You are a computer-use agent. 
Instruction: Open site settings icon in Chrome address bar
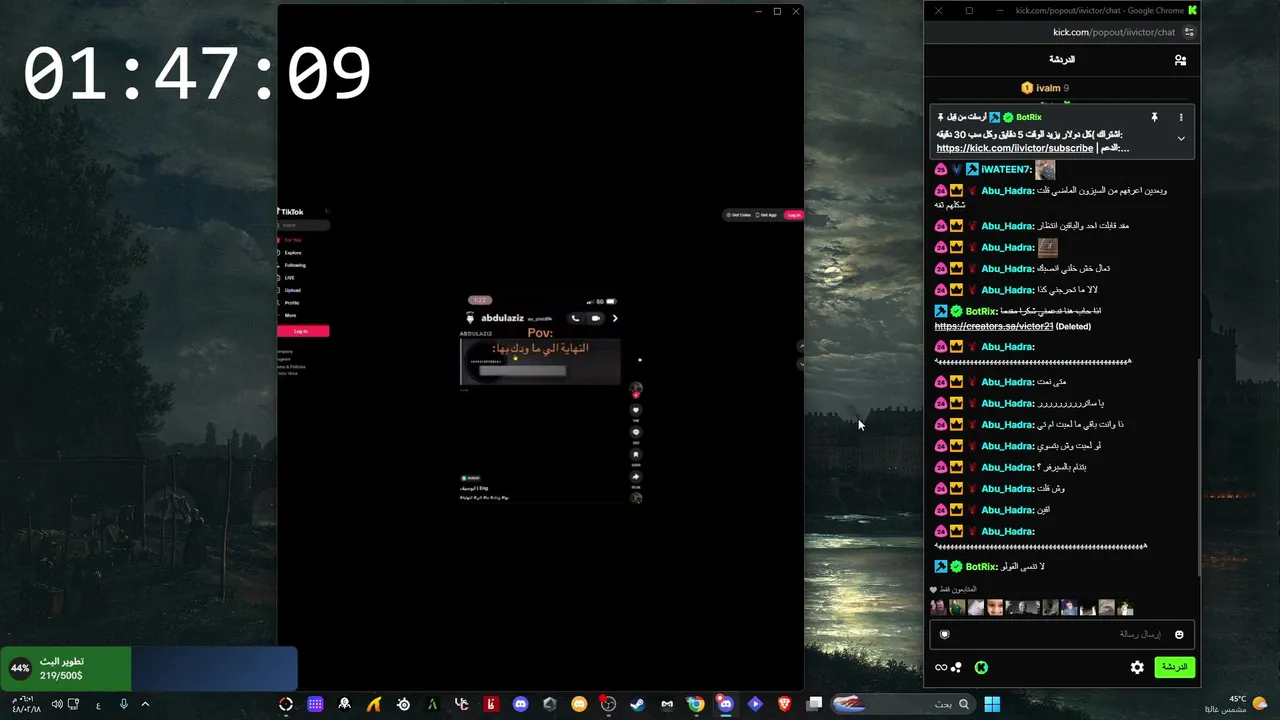(1189, 32)
